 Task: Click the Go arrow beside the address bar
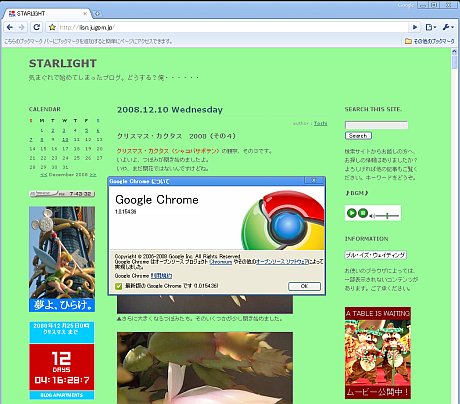coord(415,27)
